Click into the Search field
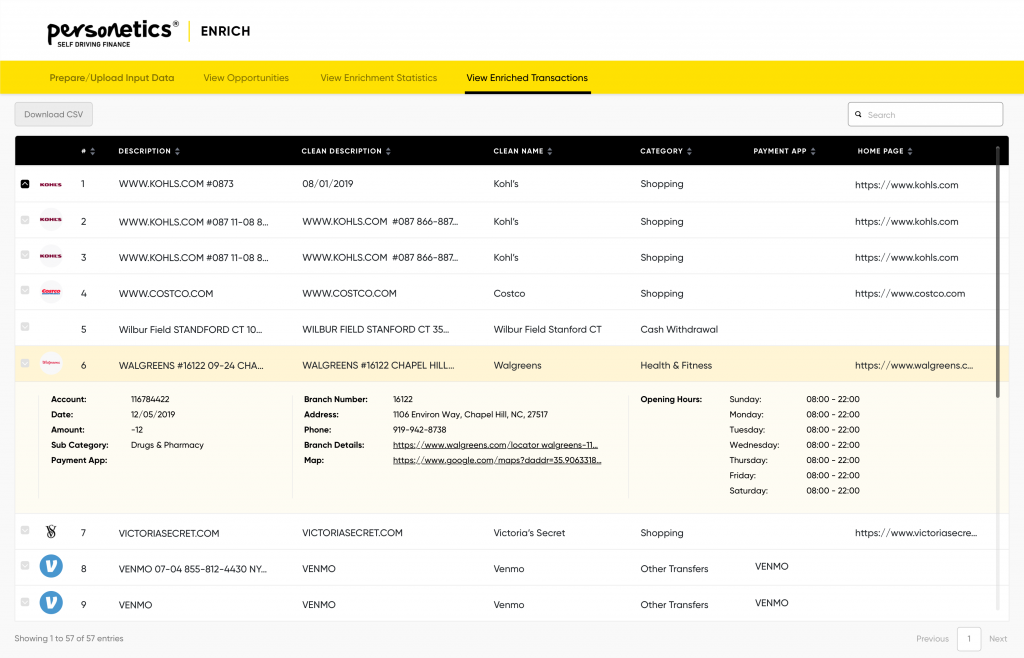1024x658 pixels. [x=925, y=114]
